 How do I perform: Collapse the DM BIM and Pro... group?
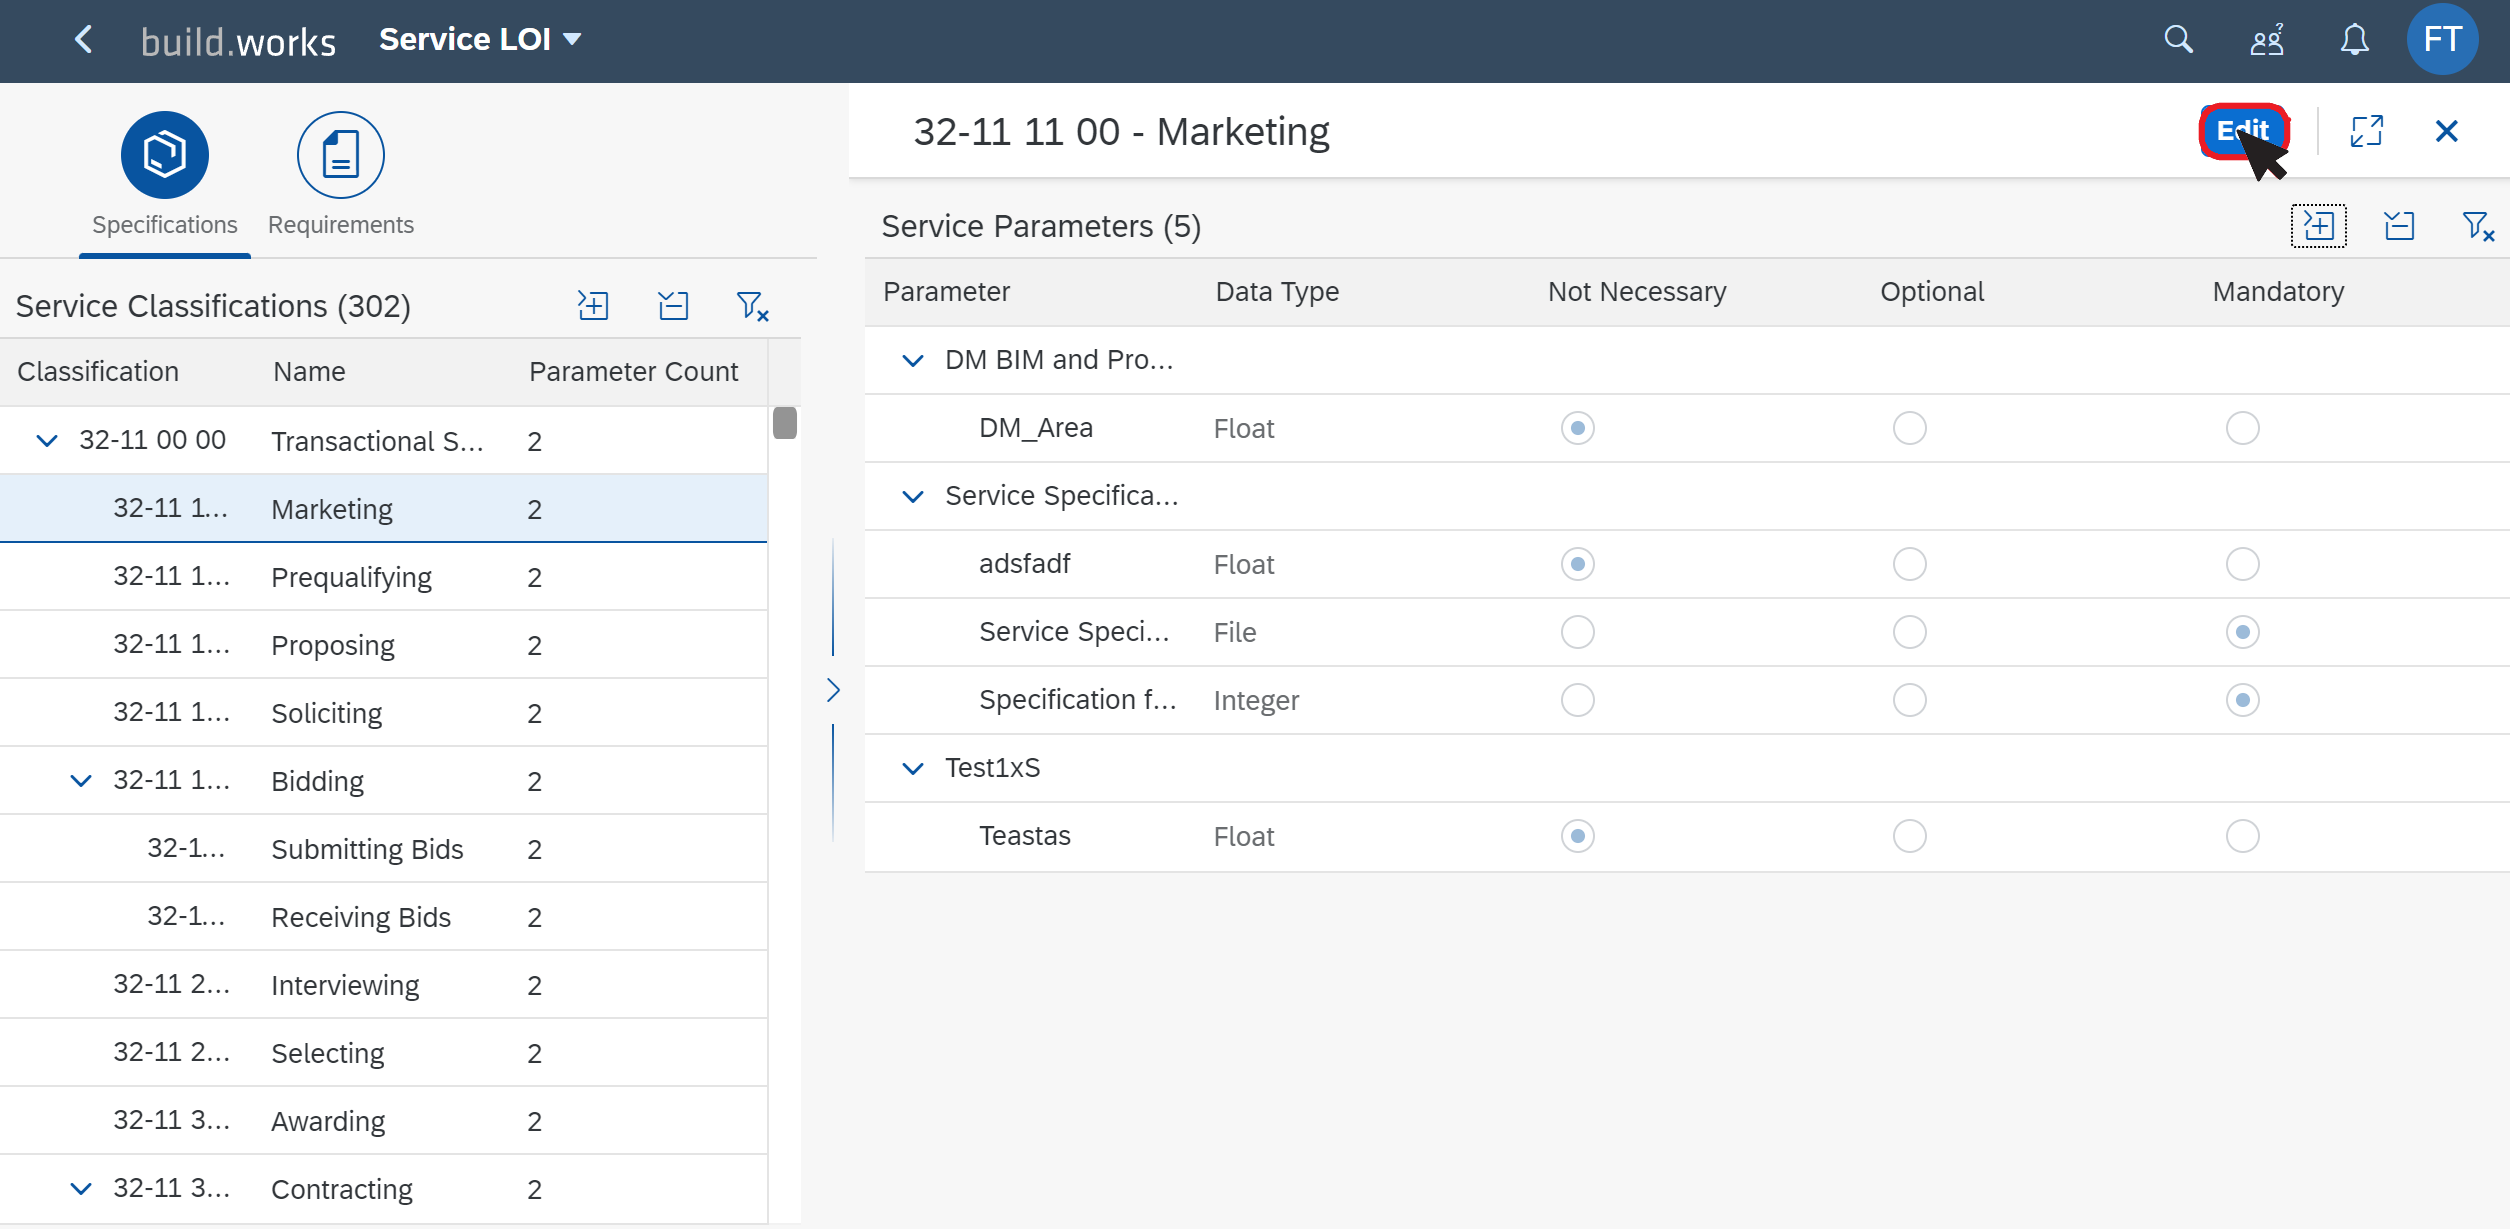coord(912,360)
